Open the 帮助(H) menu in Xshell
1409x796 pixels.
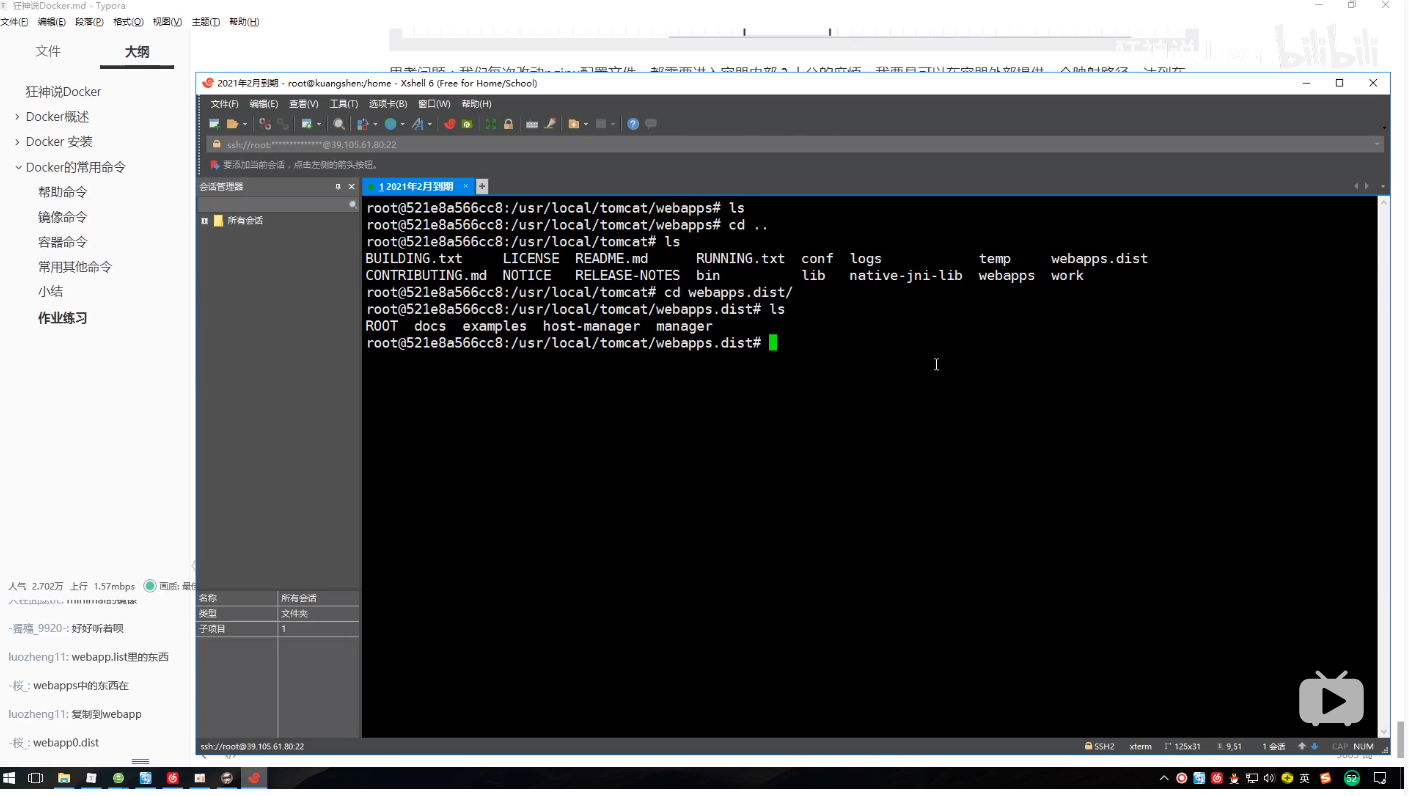pyautogui.click(x=476, y=104)
